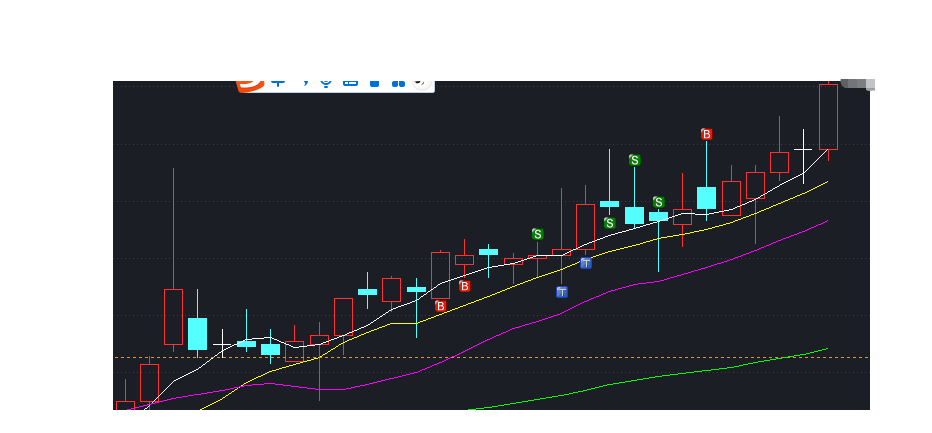
Task: Click the topmost red B marker above cyan candle
Action: click(x=706, y=134)
